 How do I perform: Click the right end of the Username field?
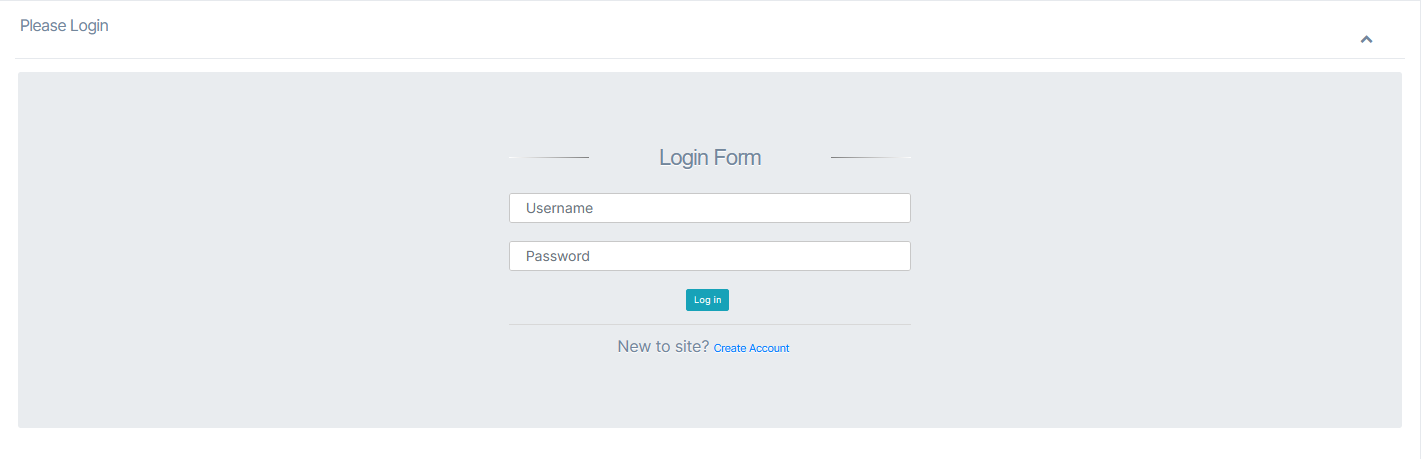(895, 208)
